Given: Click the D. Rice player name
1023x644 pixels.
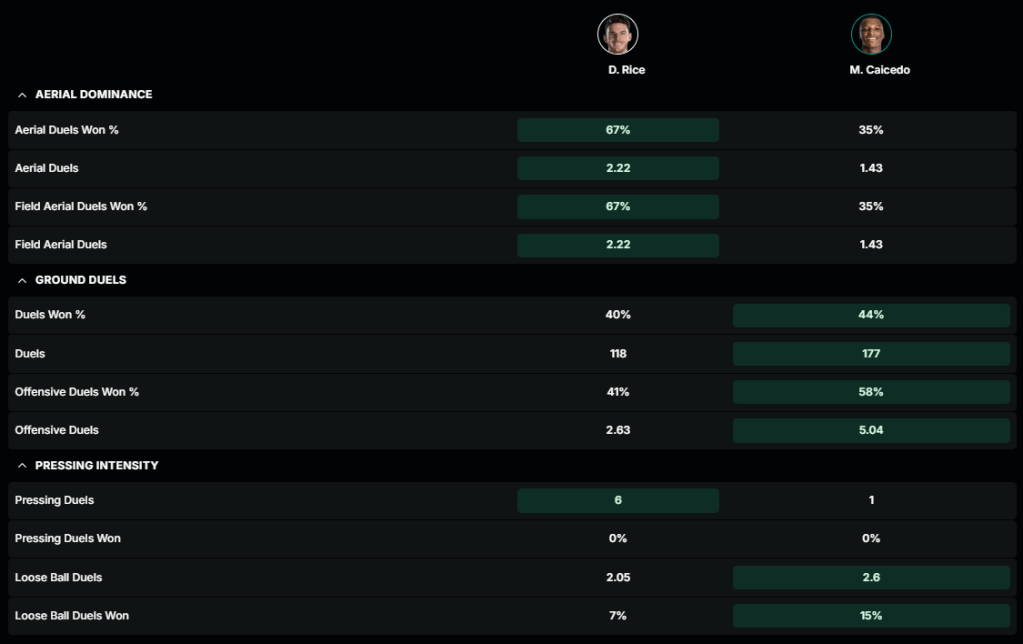Looking at the screenshot, I should (626, 70).
